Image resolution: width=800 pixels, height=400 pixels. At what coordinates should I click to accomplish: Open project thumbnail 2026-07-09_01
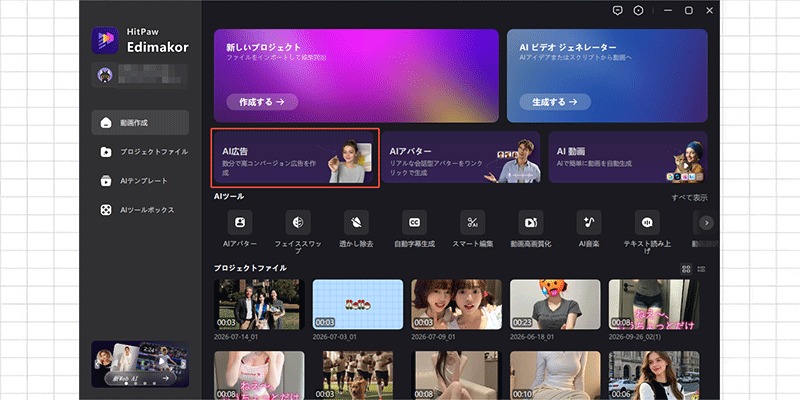pyautogui.click(x=457, y=304)
